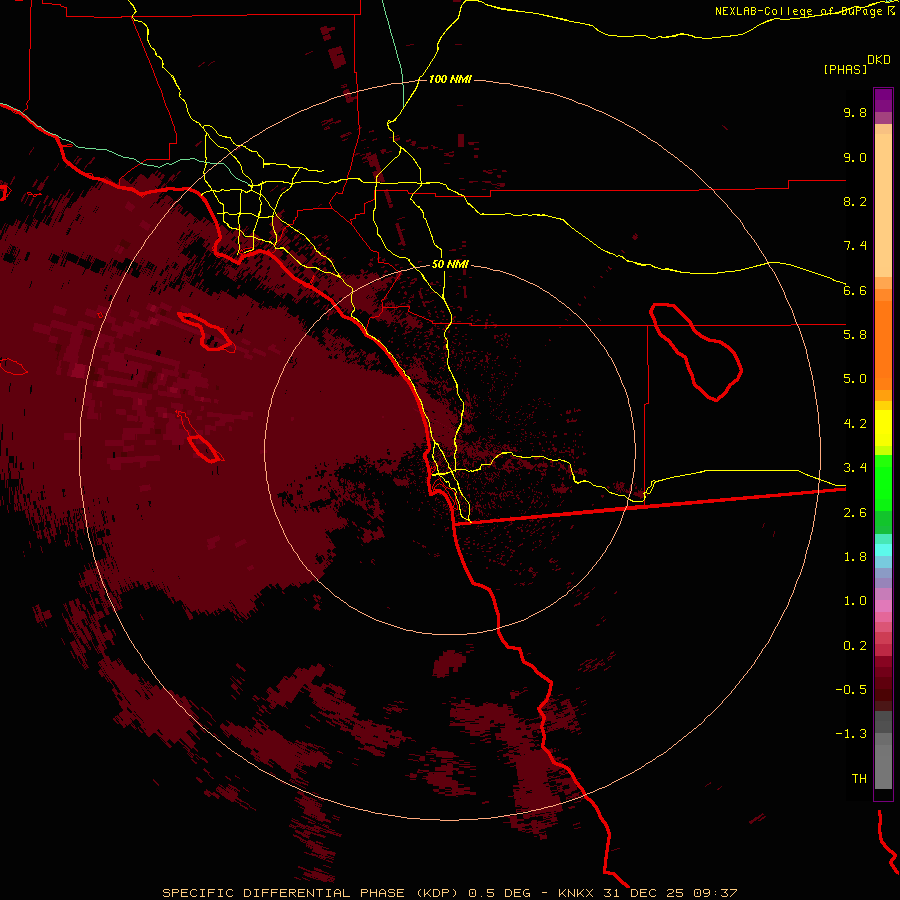
Task: Click the -0.5 scale value
Action: (851, 690)
